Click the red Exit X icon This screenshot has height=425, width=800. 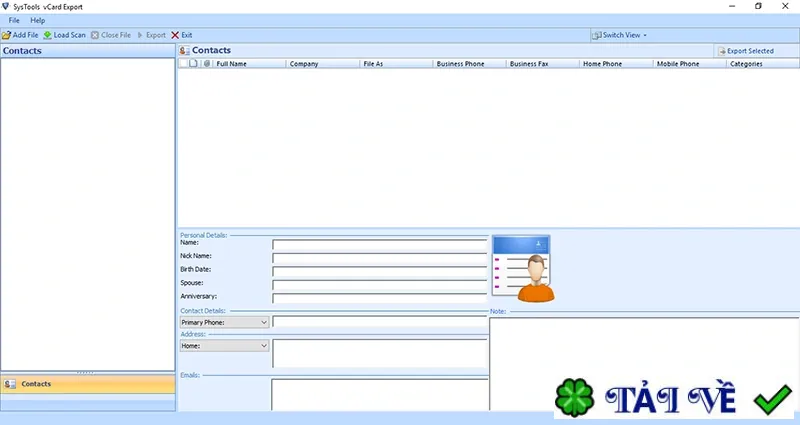175,35
